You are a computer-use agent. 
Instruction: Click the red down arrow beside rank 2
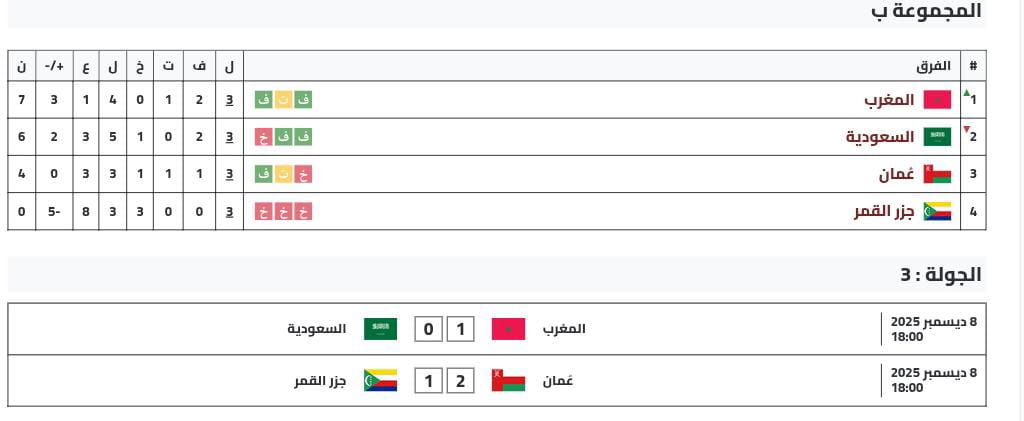[966, 130]
